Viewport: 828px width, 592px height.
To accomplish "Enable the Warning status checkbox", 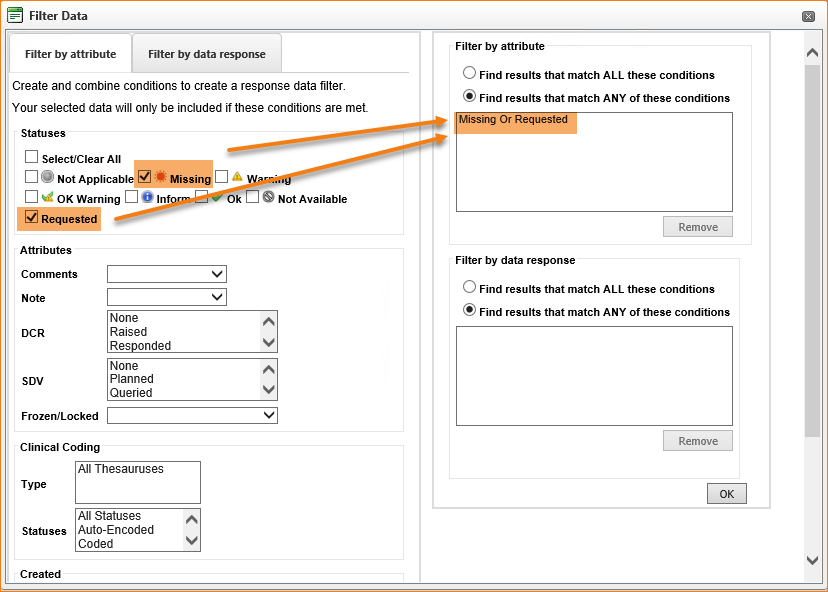I will coord(221,176).
